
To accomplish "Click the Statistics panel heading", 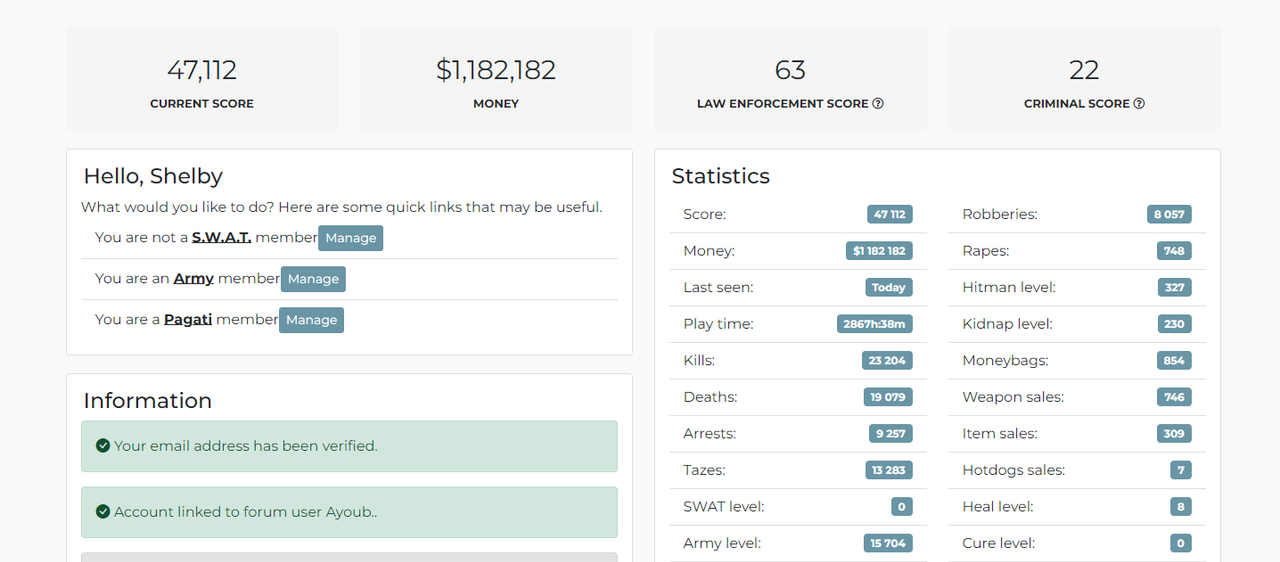I will click(721, 176).
